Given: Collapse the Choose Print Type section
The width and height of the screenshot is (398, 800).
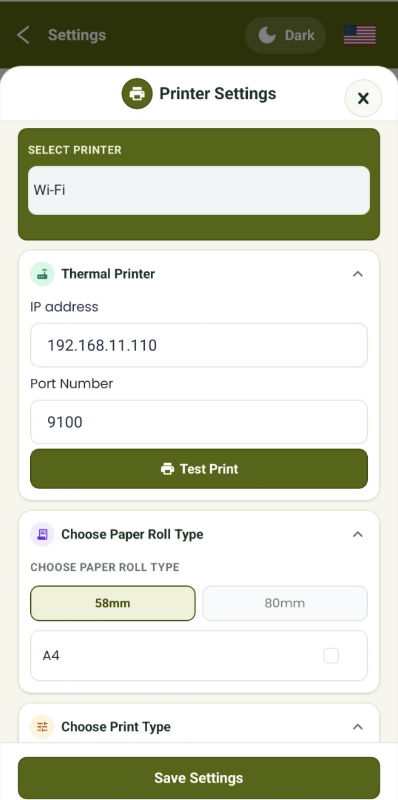Looking at the screenshot, I should 358,727.
